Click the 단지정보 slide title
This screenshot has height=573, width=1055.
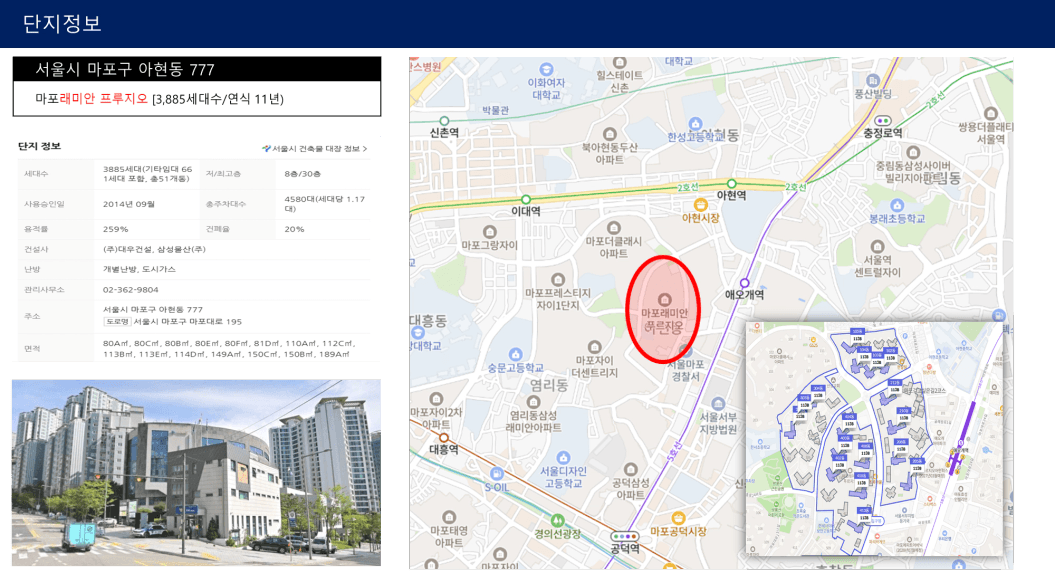coord(62,24)
